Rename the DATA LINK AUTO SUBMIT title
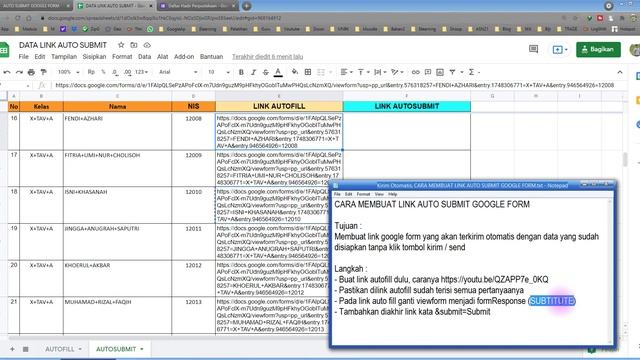 tap(63, 45)
